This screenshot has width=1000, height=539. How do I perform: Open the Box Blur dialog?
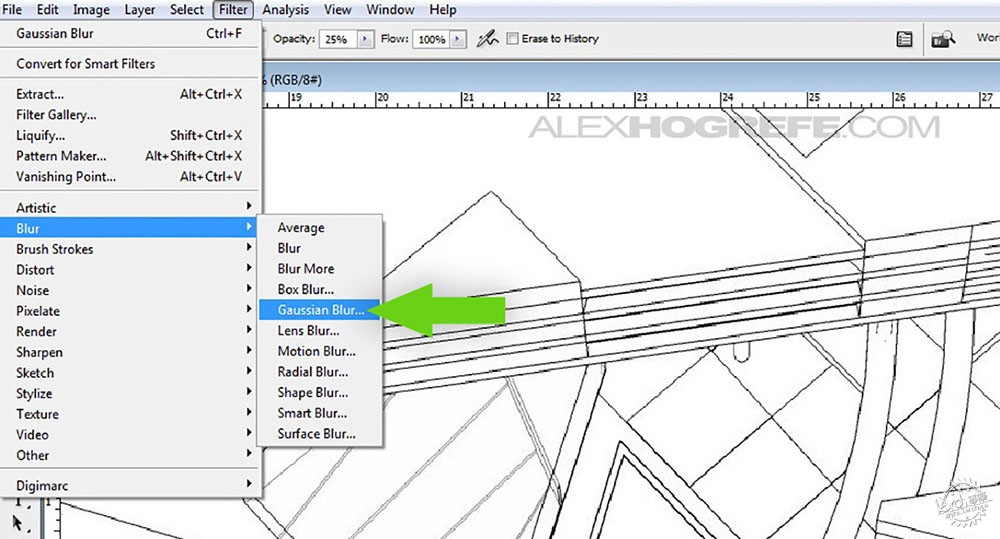point(320,289)
